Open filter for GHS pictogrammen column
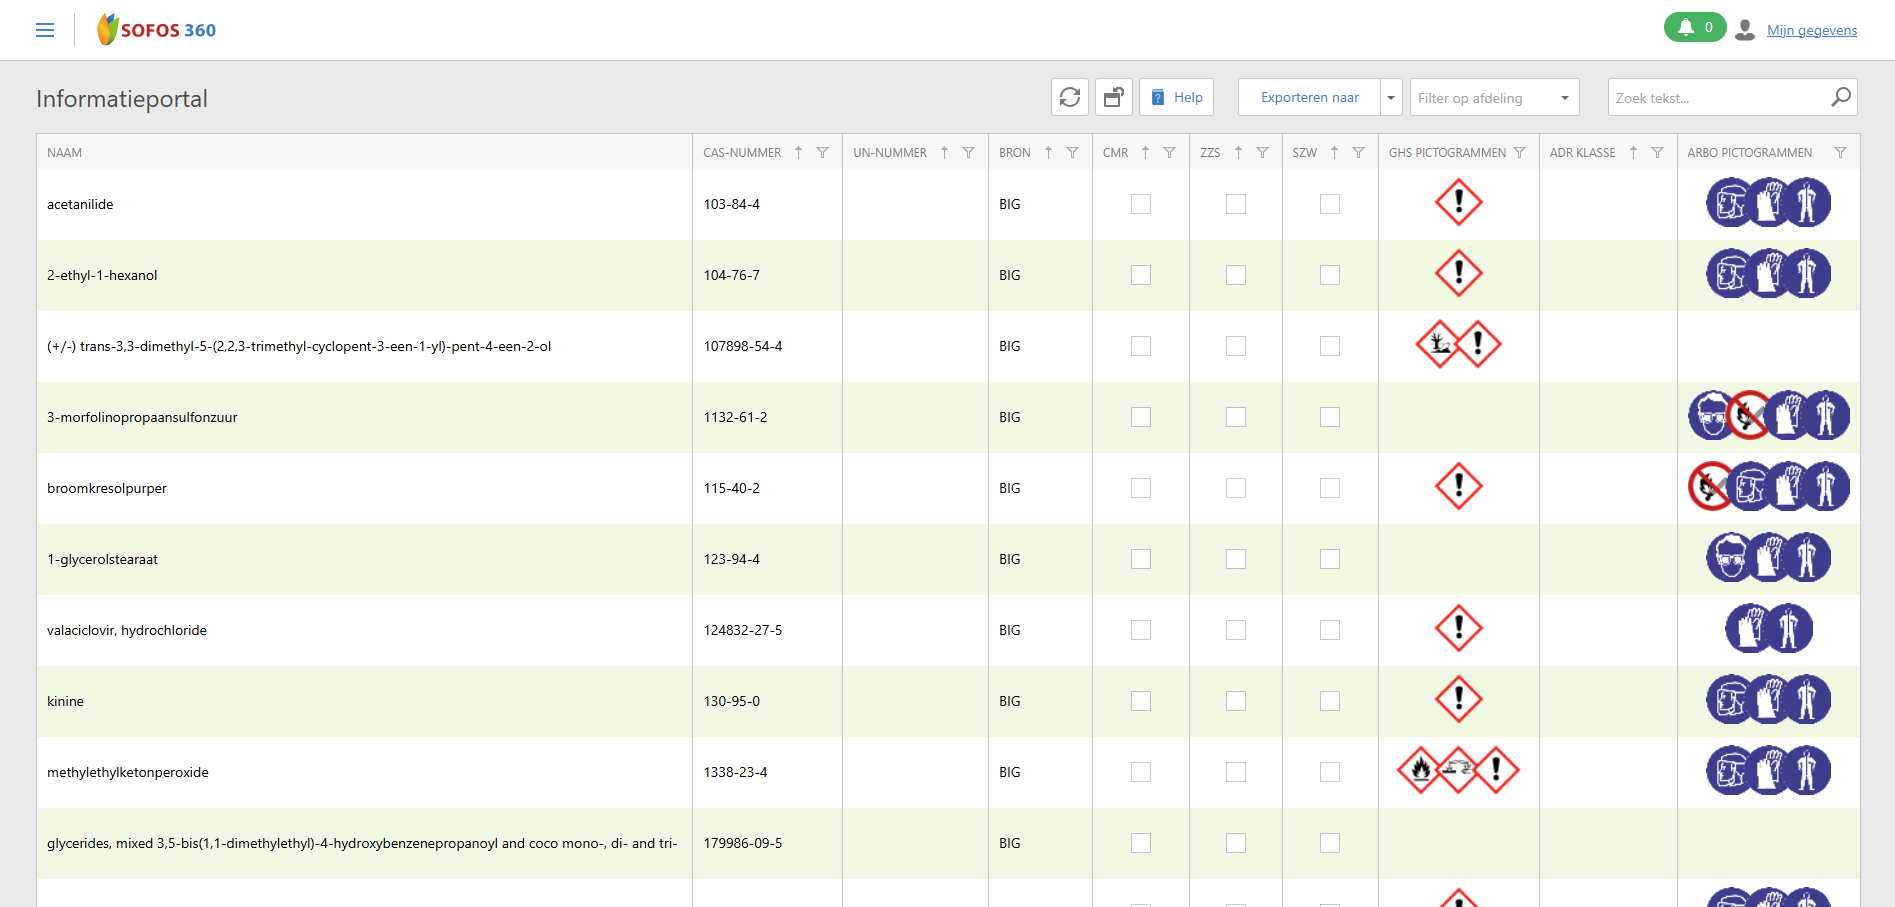Image resolution: width=1895 pixels, height=907 pixels. tap(1519, 153)
